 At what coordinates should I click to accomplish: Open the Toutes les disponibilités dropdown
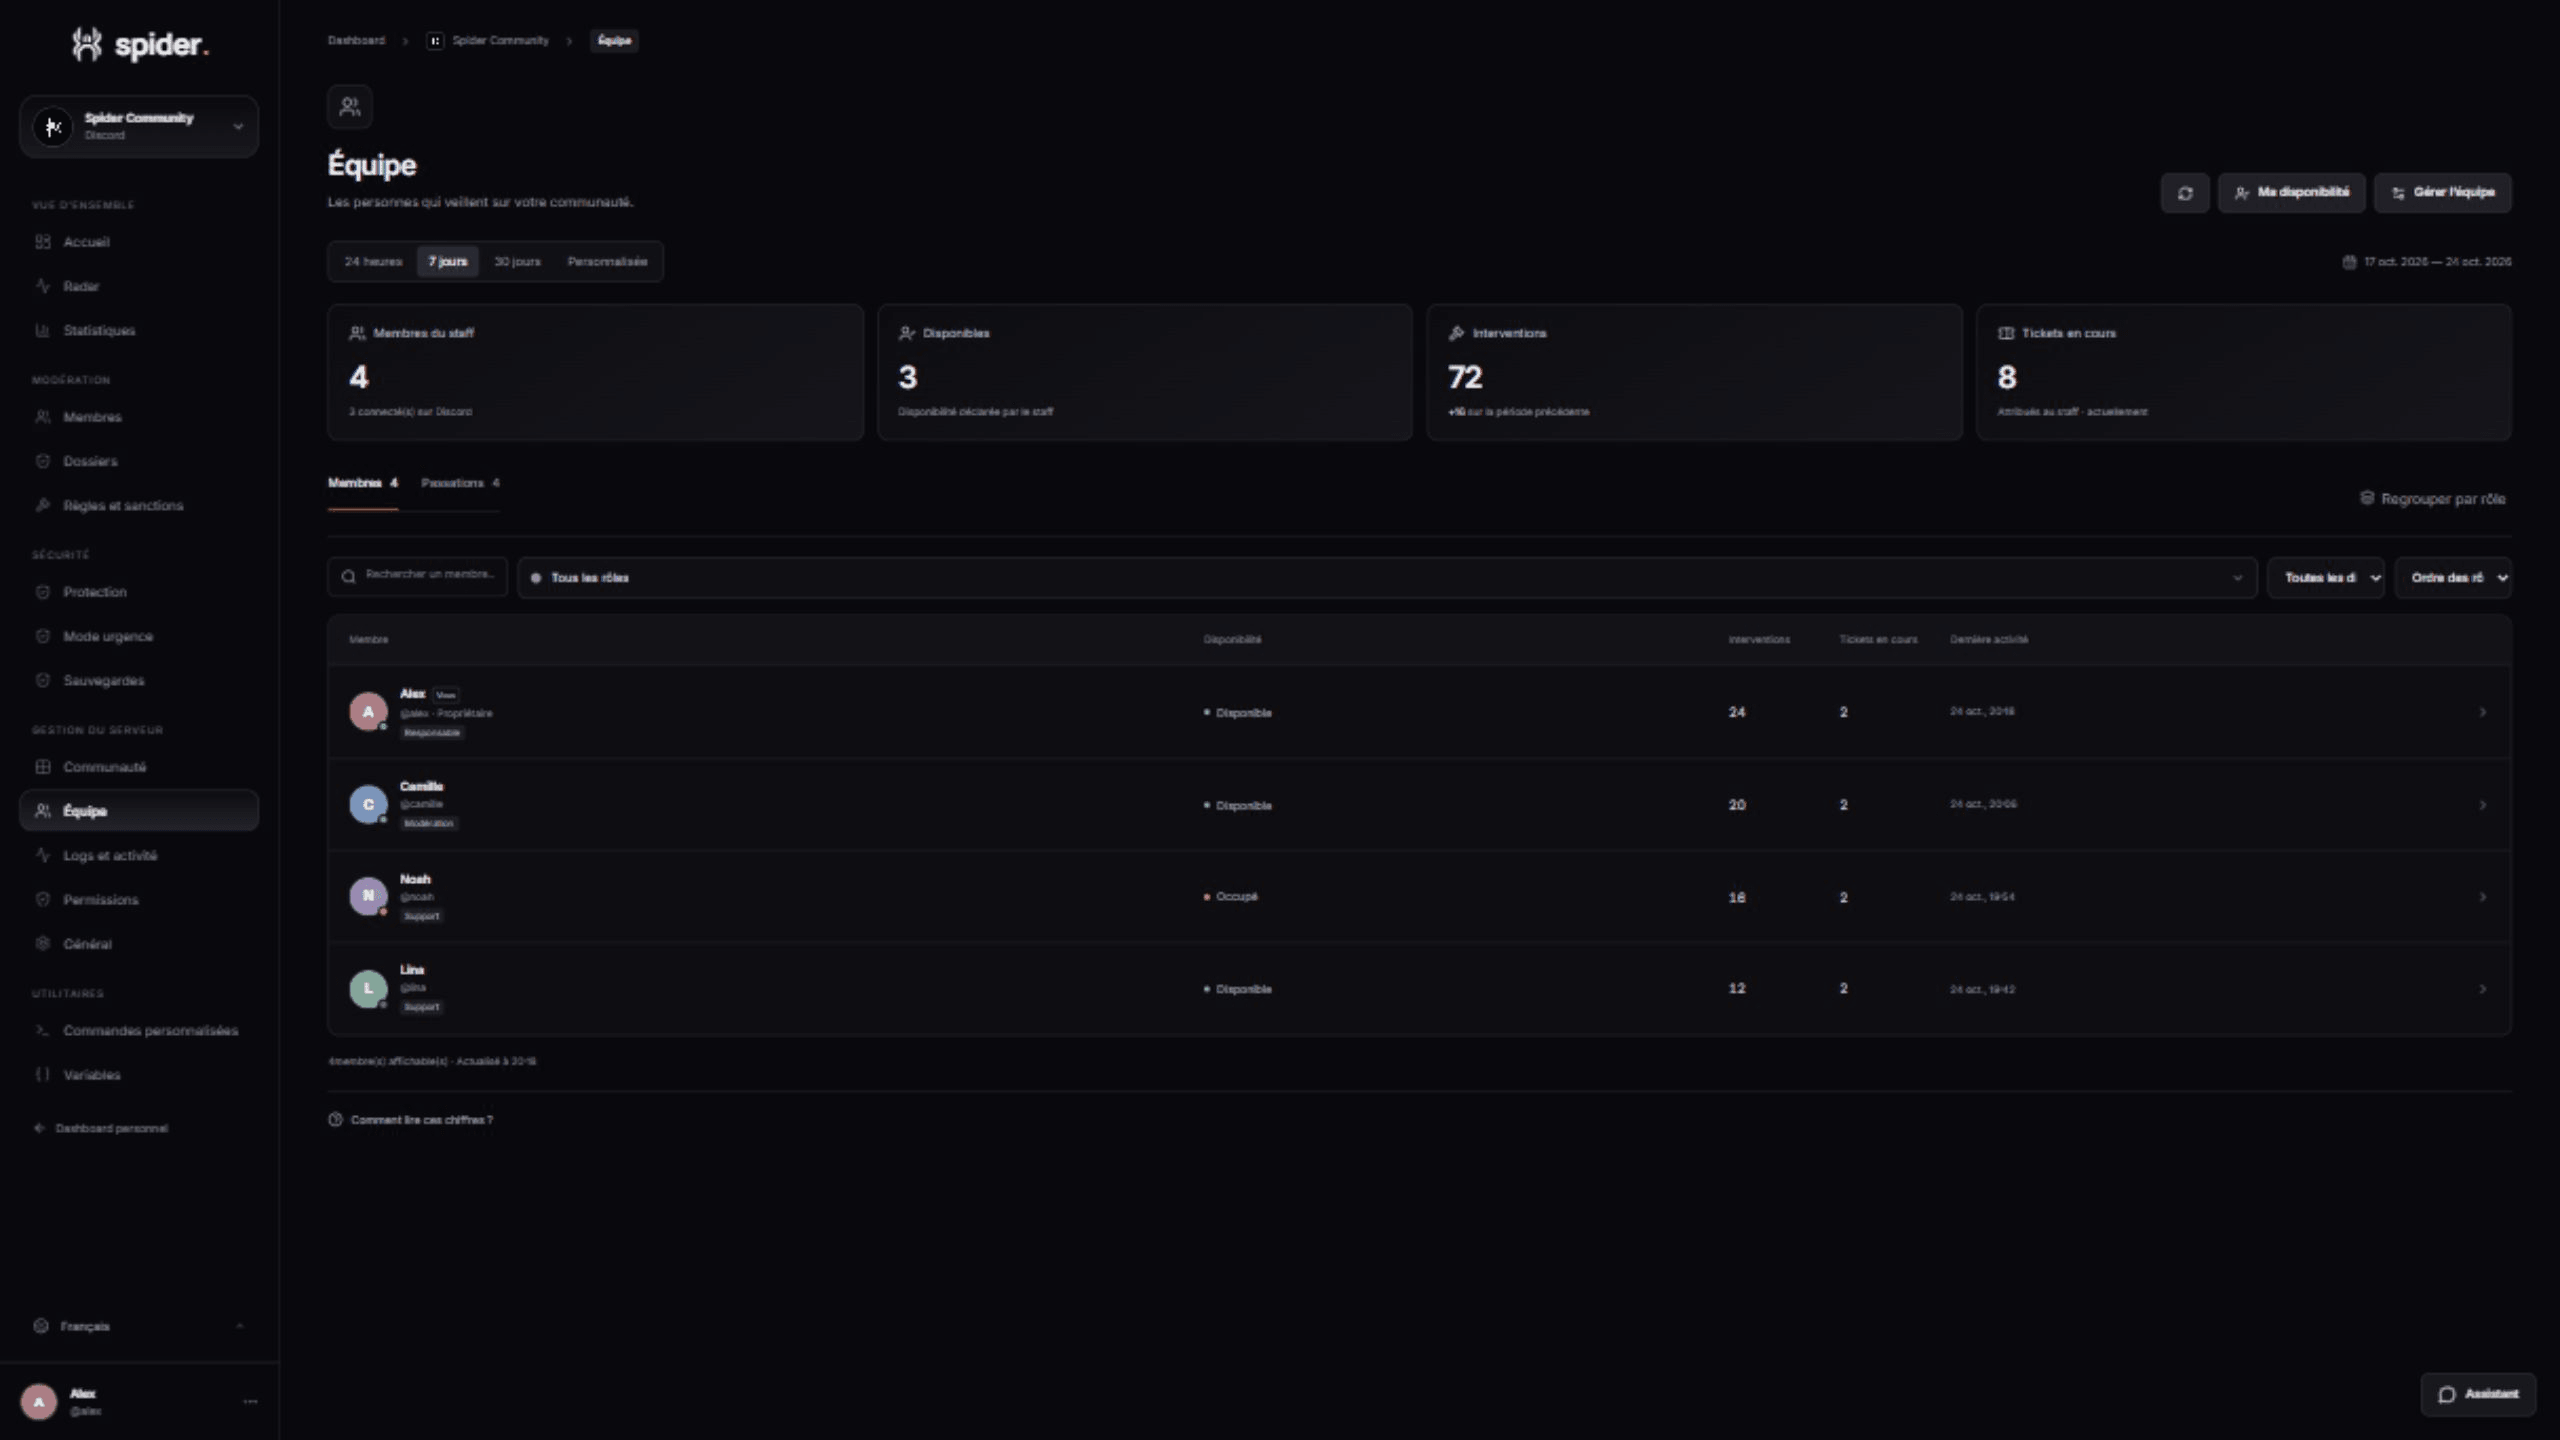tap(2326, 578)
